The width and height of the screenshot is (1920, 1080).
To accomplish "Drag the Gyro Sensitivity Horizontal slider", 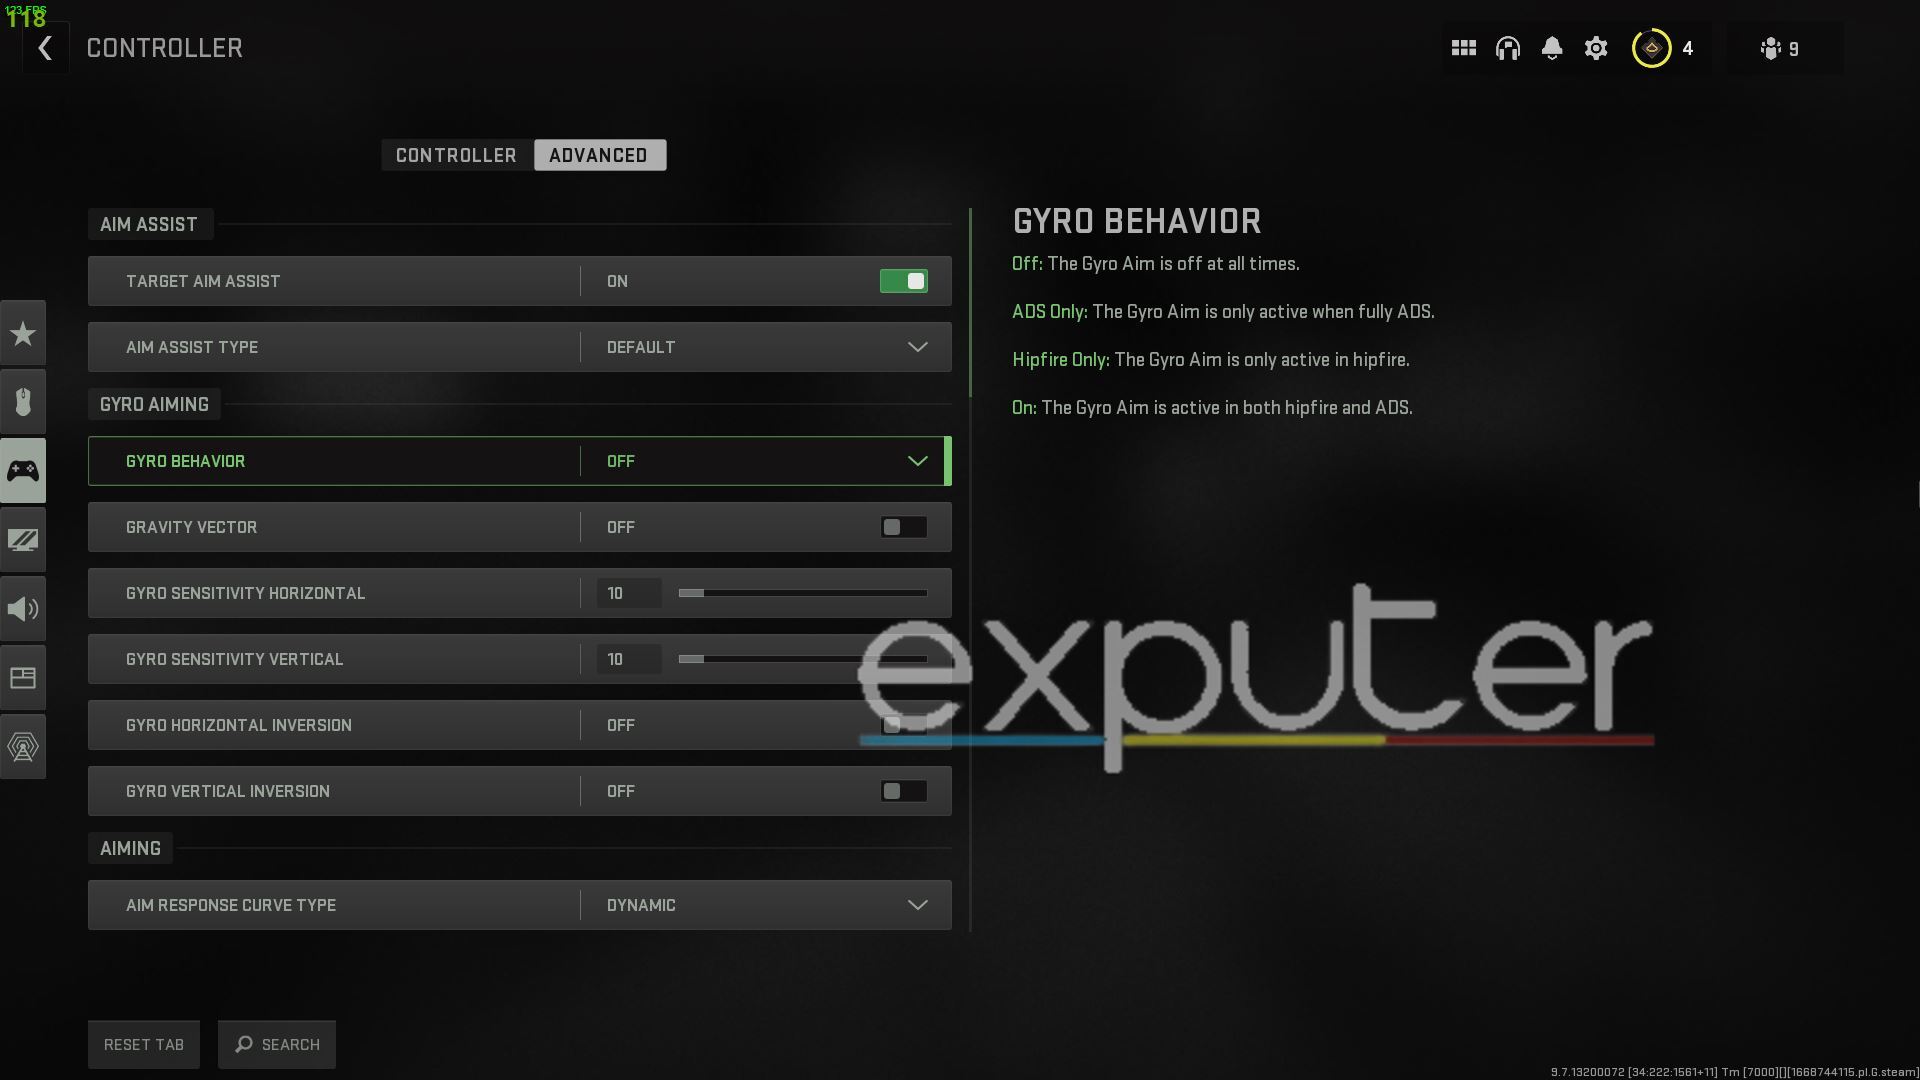I will [x=688, y=592].
